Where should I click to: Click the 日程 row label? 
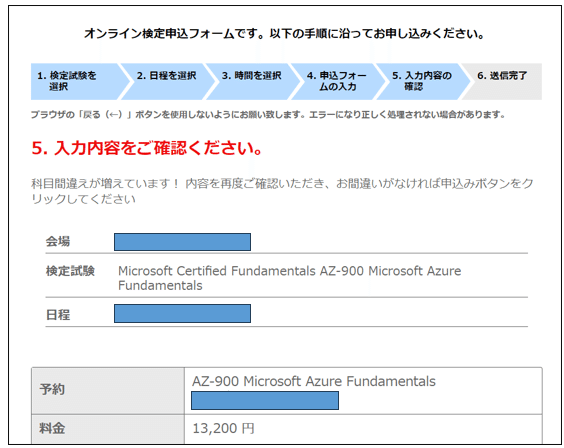tap(58, 315)
